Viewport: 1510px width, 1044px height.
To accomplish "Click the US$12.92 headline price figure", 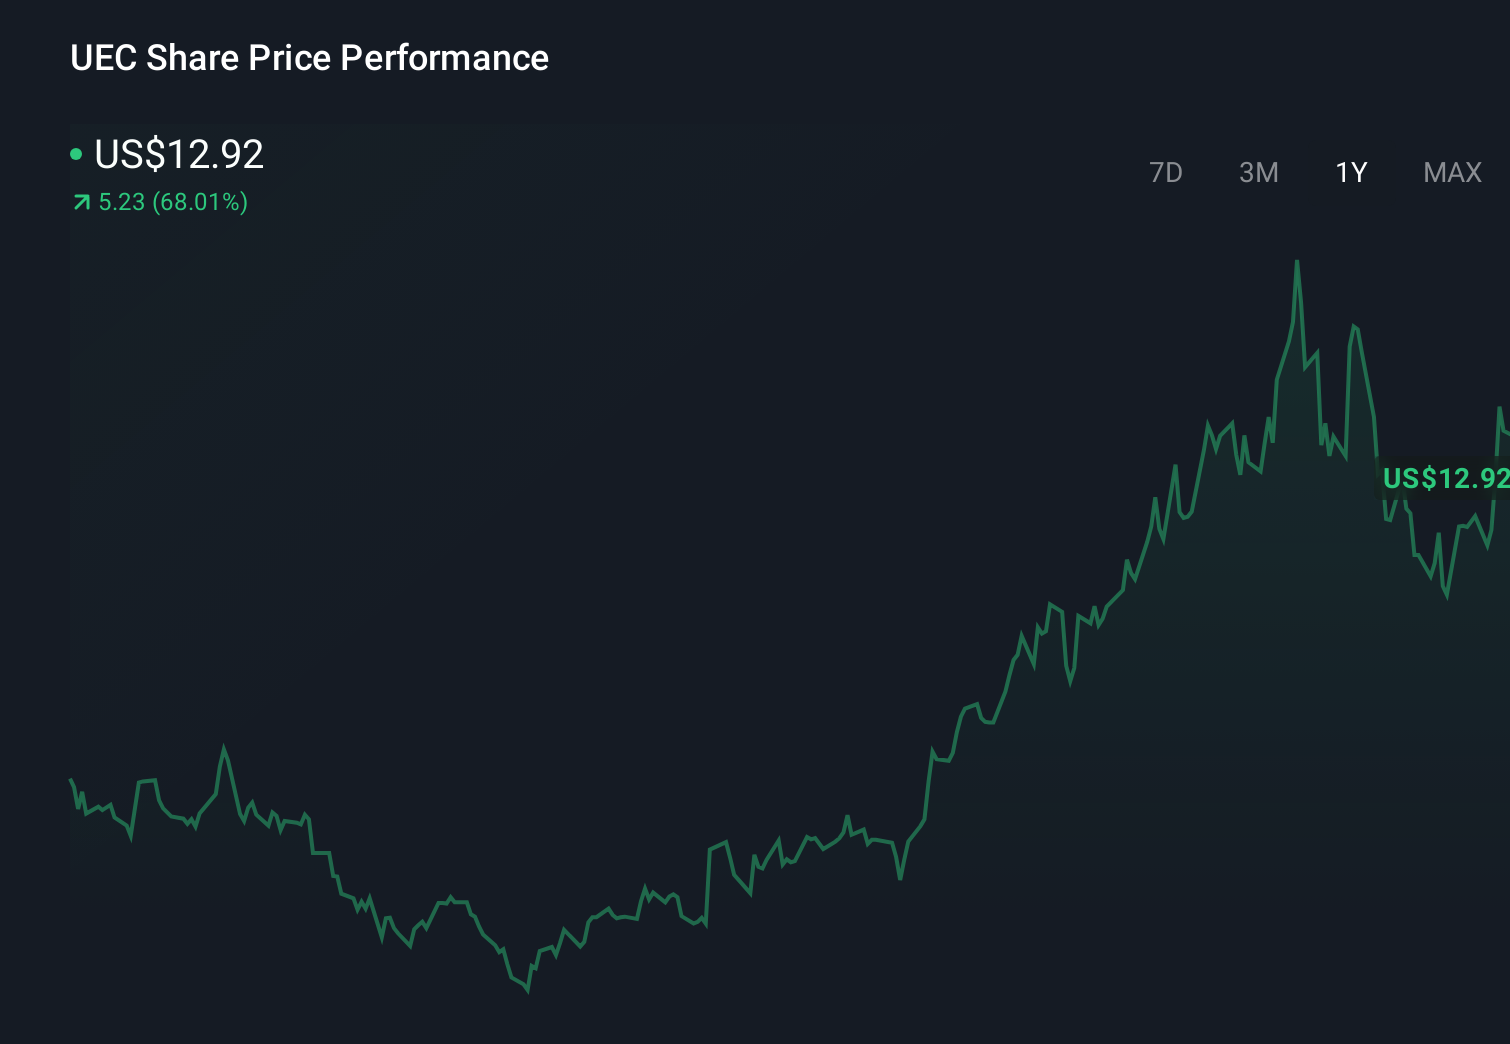I will (177, 154).
